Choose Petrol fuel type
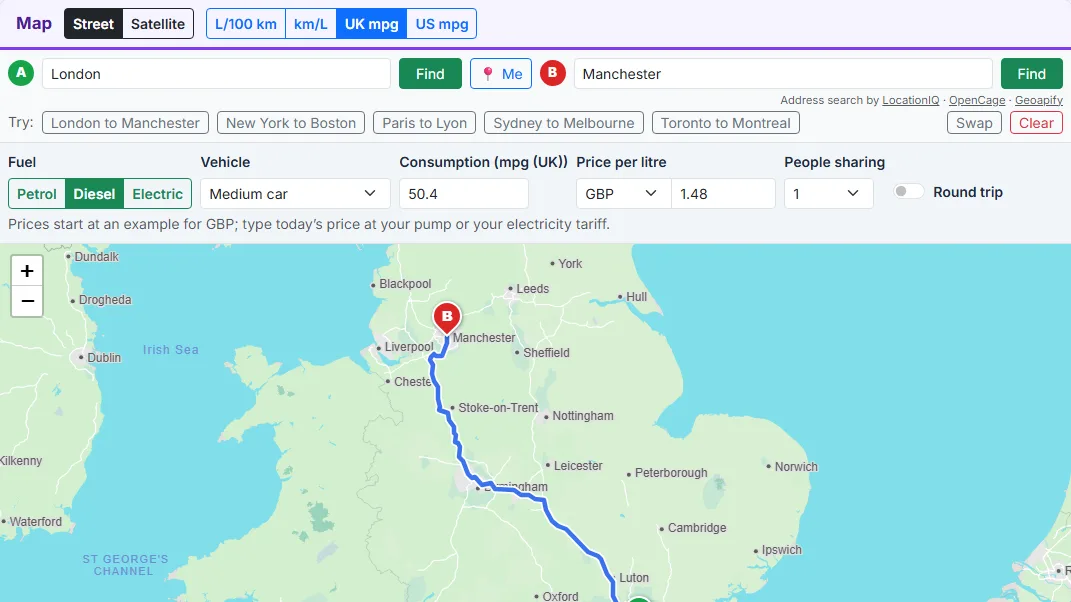The width and height of the screenshot is (1071, 602). (x=37, y=194)
